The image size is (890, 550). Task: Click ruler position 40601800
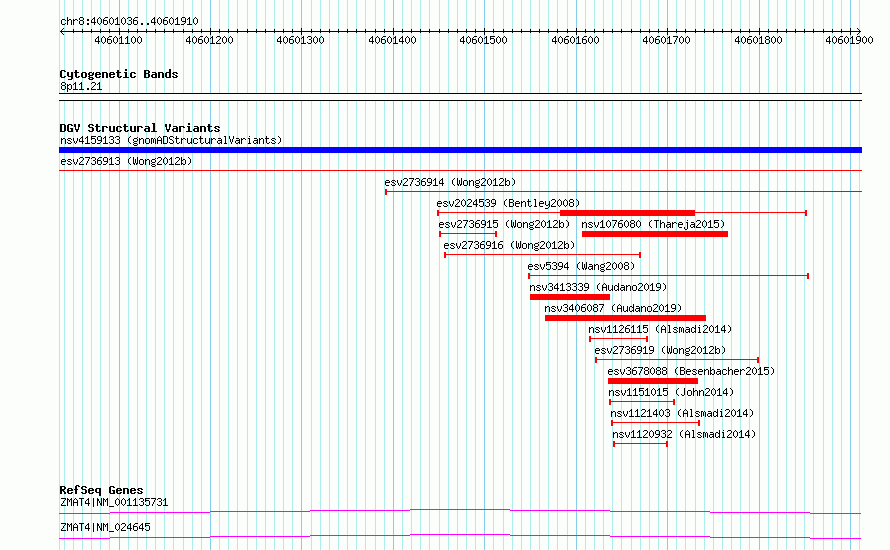(x=758, y=40)
